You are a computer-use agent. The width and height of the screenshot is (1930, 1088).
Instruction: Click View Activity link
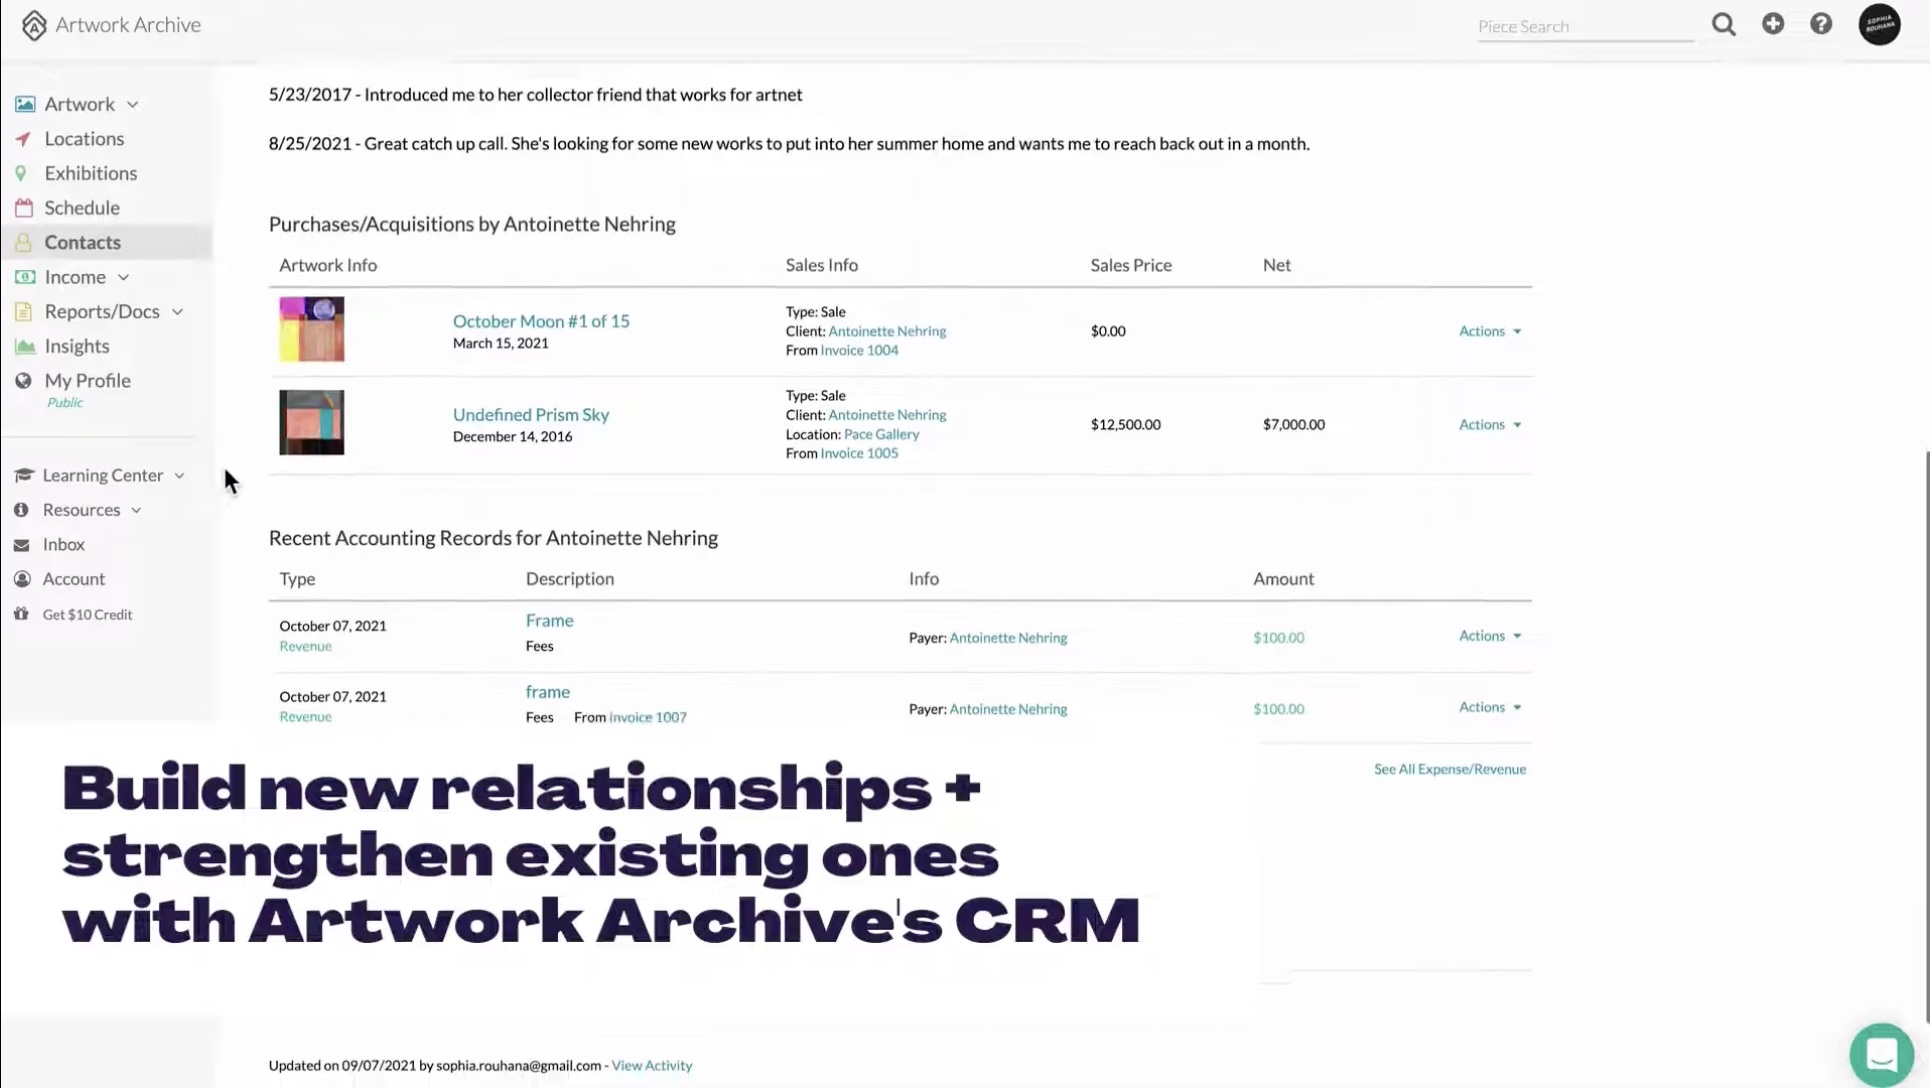click(x=652, y=1066)
